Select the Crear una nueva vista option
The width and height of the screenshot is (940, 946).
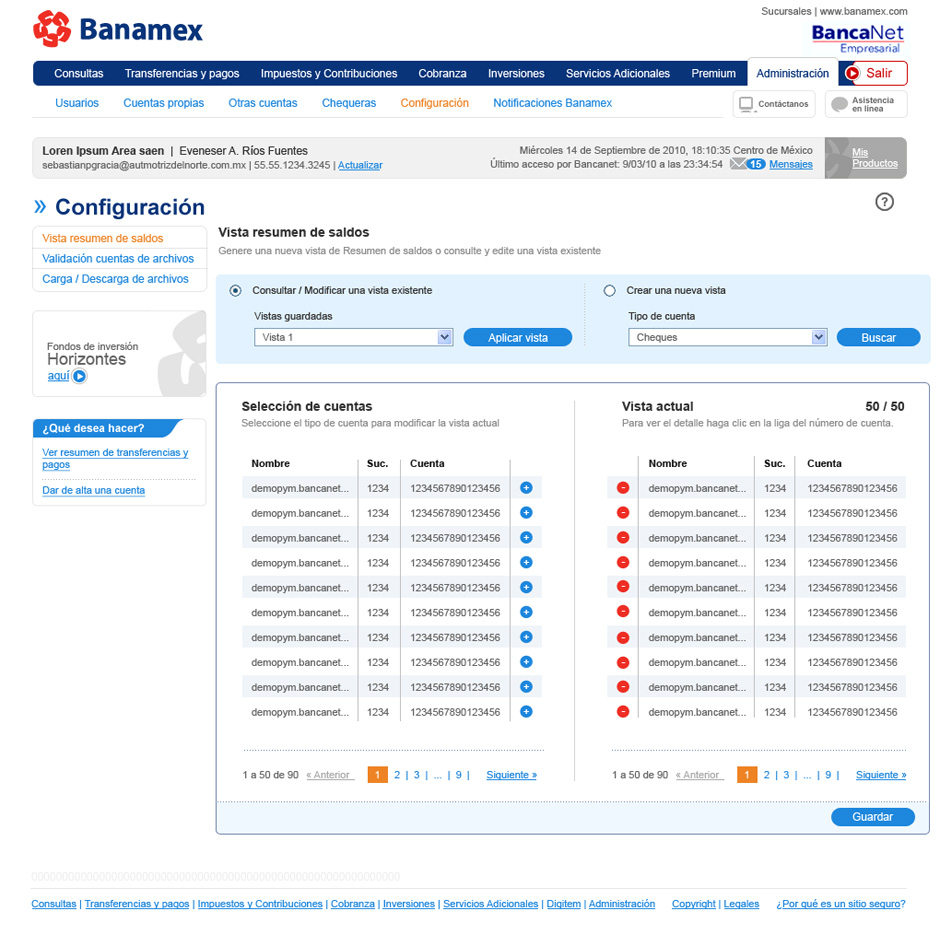(609, 291)
